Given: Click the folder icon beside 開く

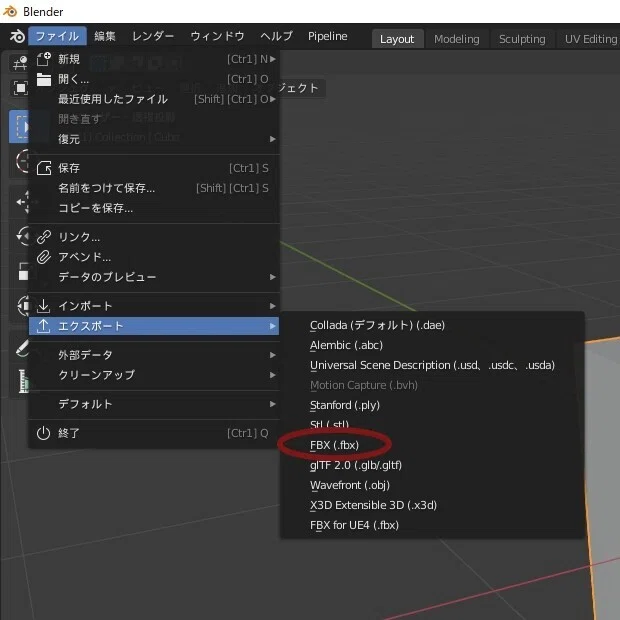Looking at the screenshot, I should pos(43,79).
